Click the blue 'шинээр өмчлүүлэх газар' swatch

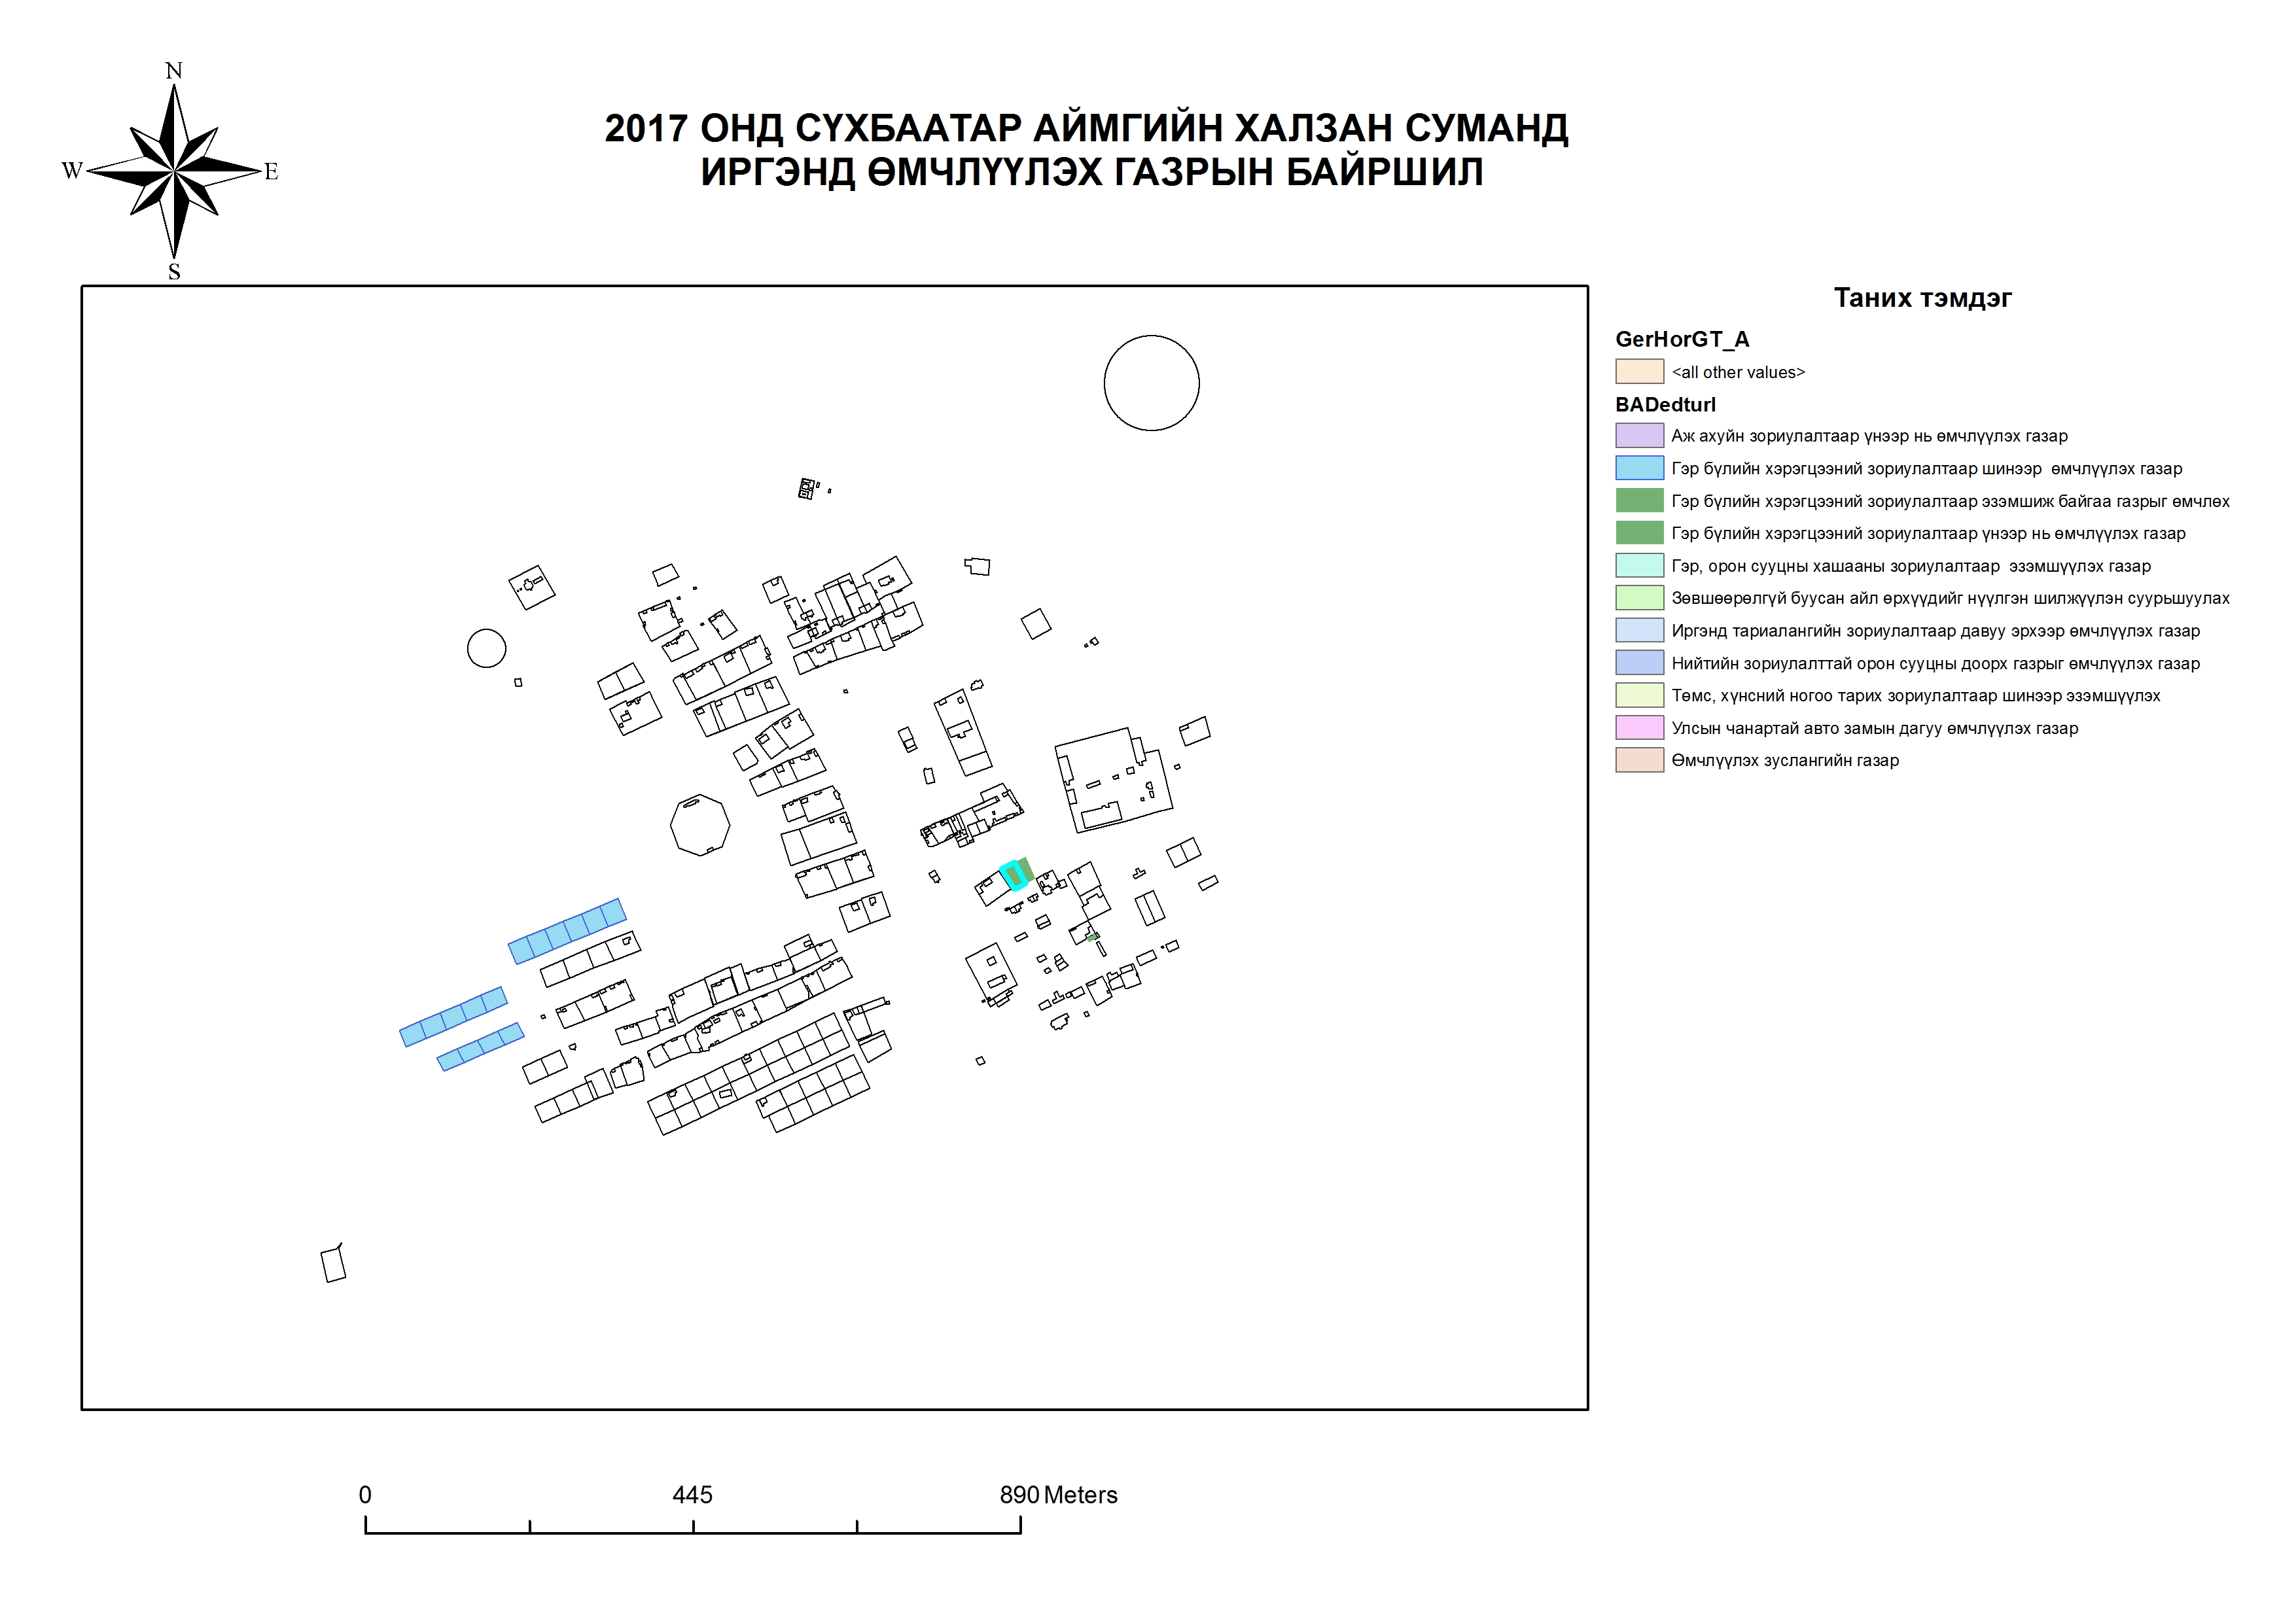pyautogui.click(x=1639, y=468)
